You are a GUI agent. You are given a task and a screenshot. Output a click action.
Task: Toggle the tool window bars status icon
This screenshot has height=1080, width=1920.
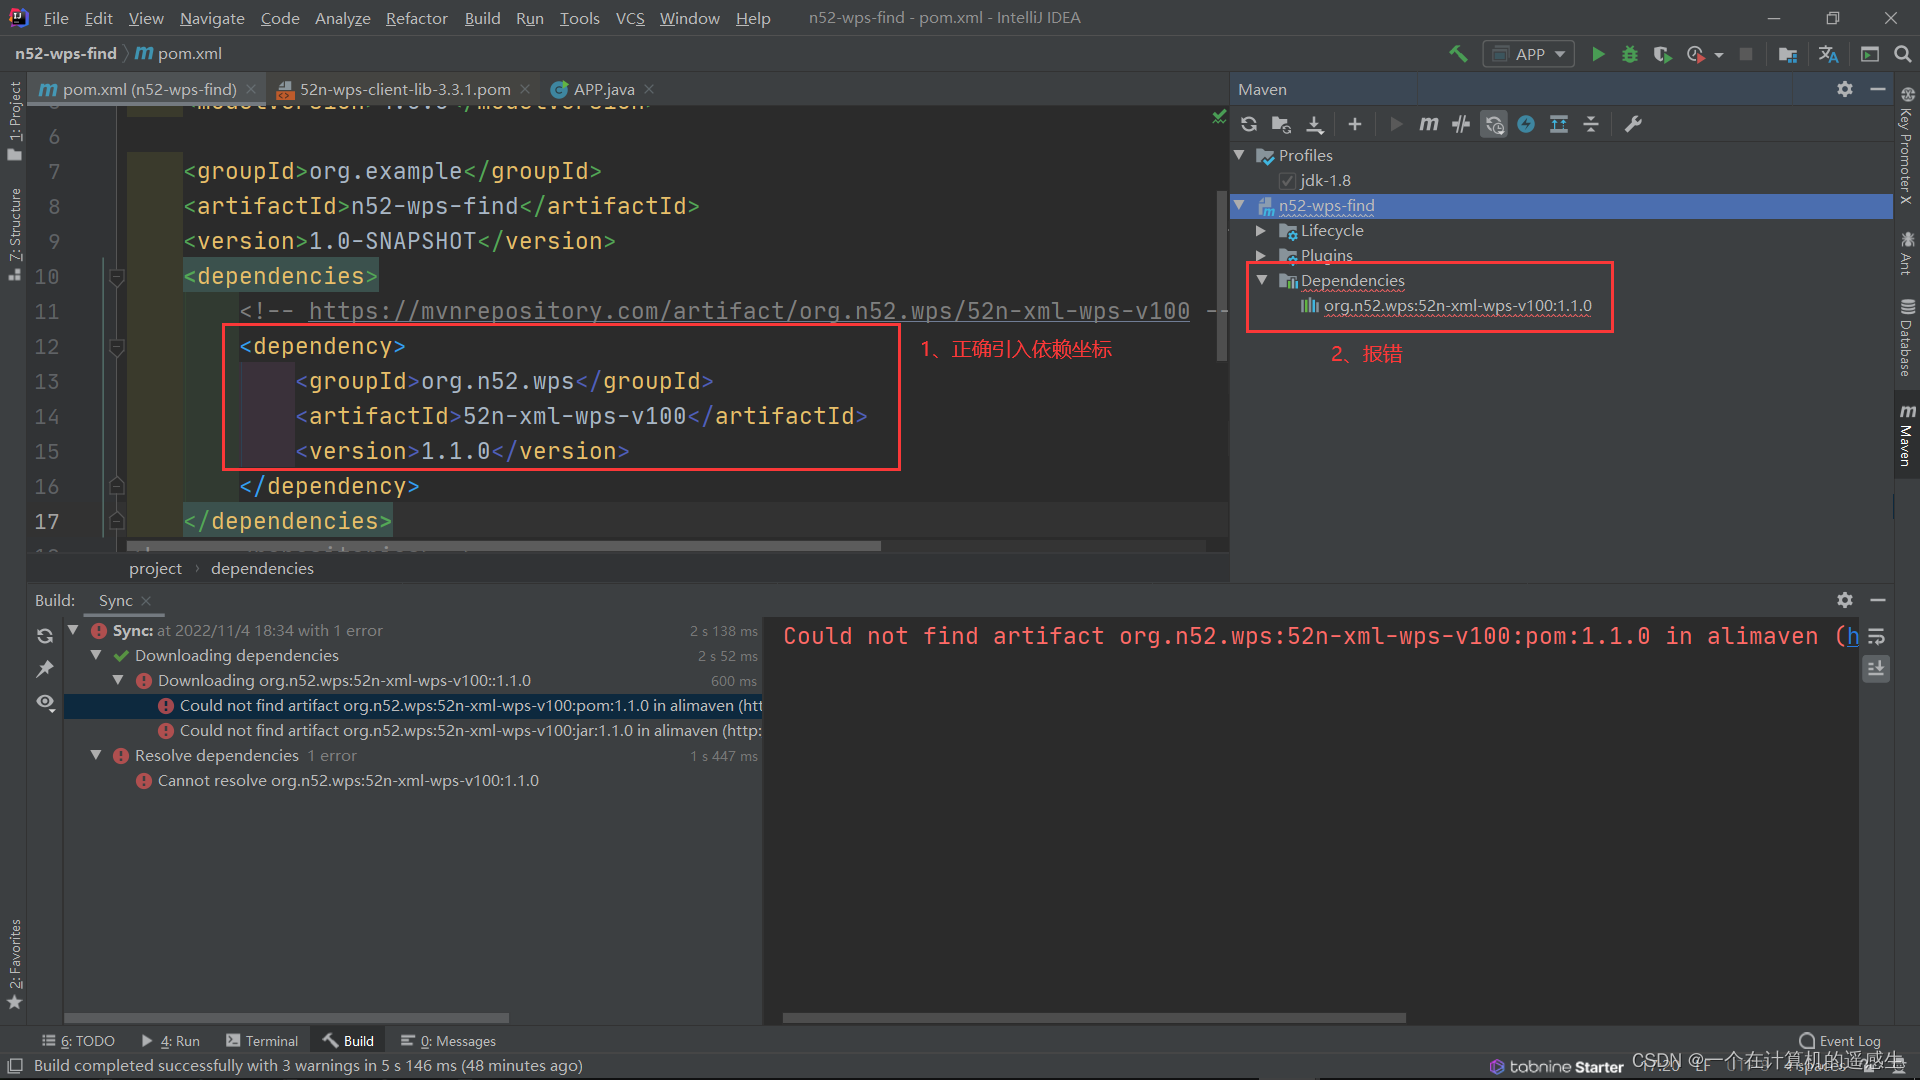coord(15,1066)
